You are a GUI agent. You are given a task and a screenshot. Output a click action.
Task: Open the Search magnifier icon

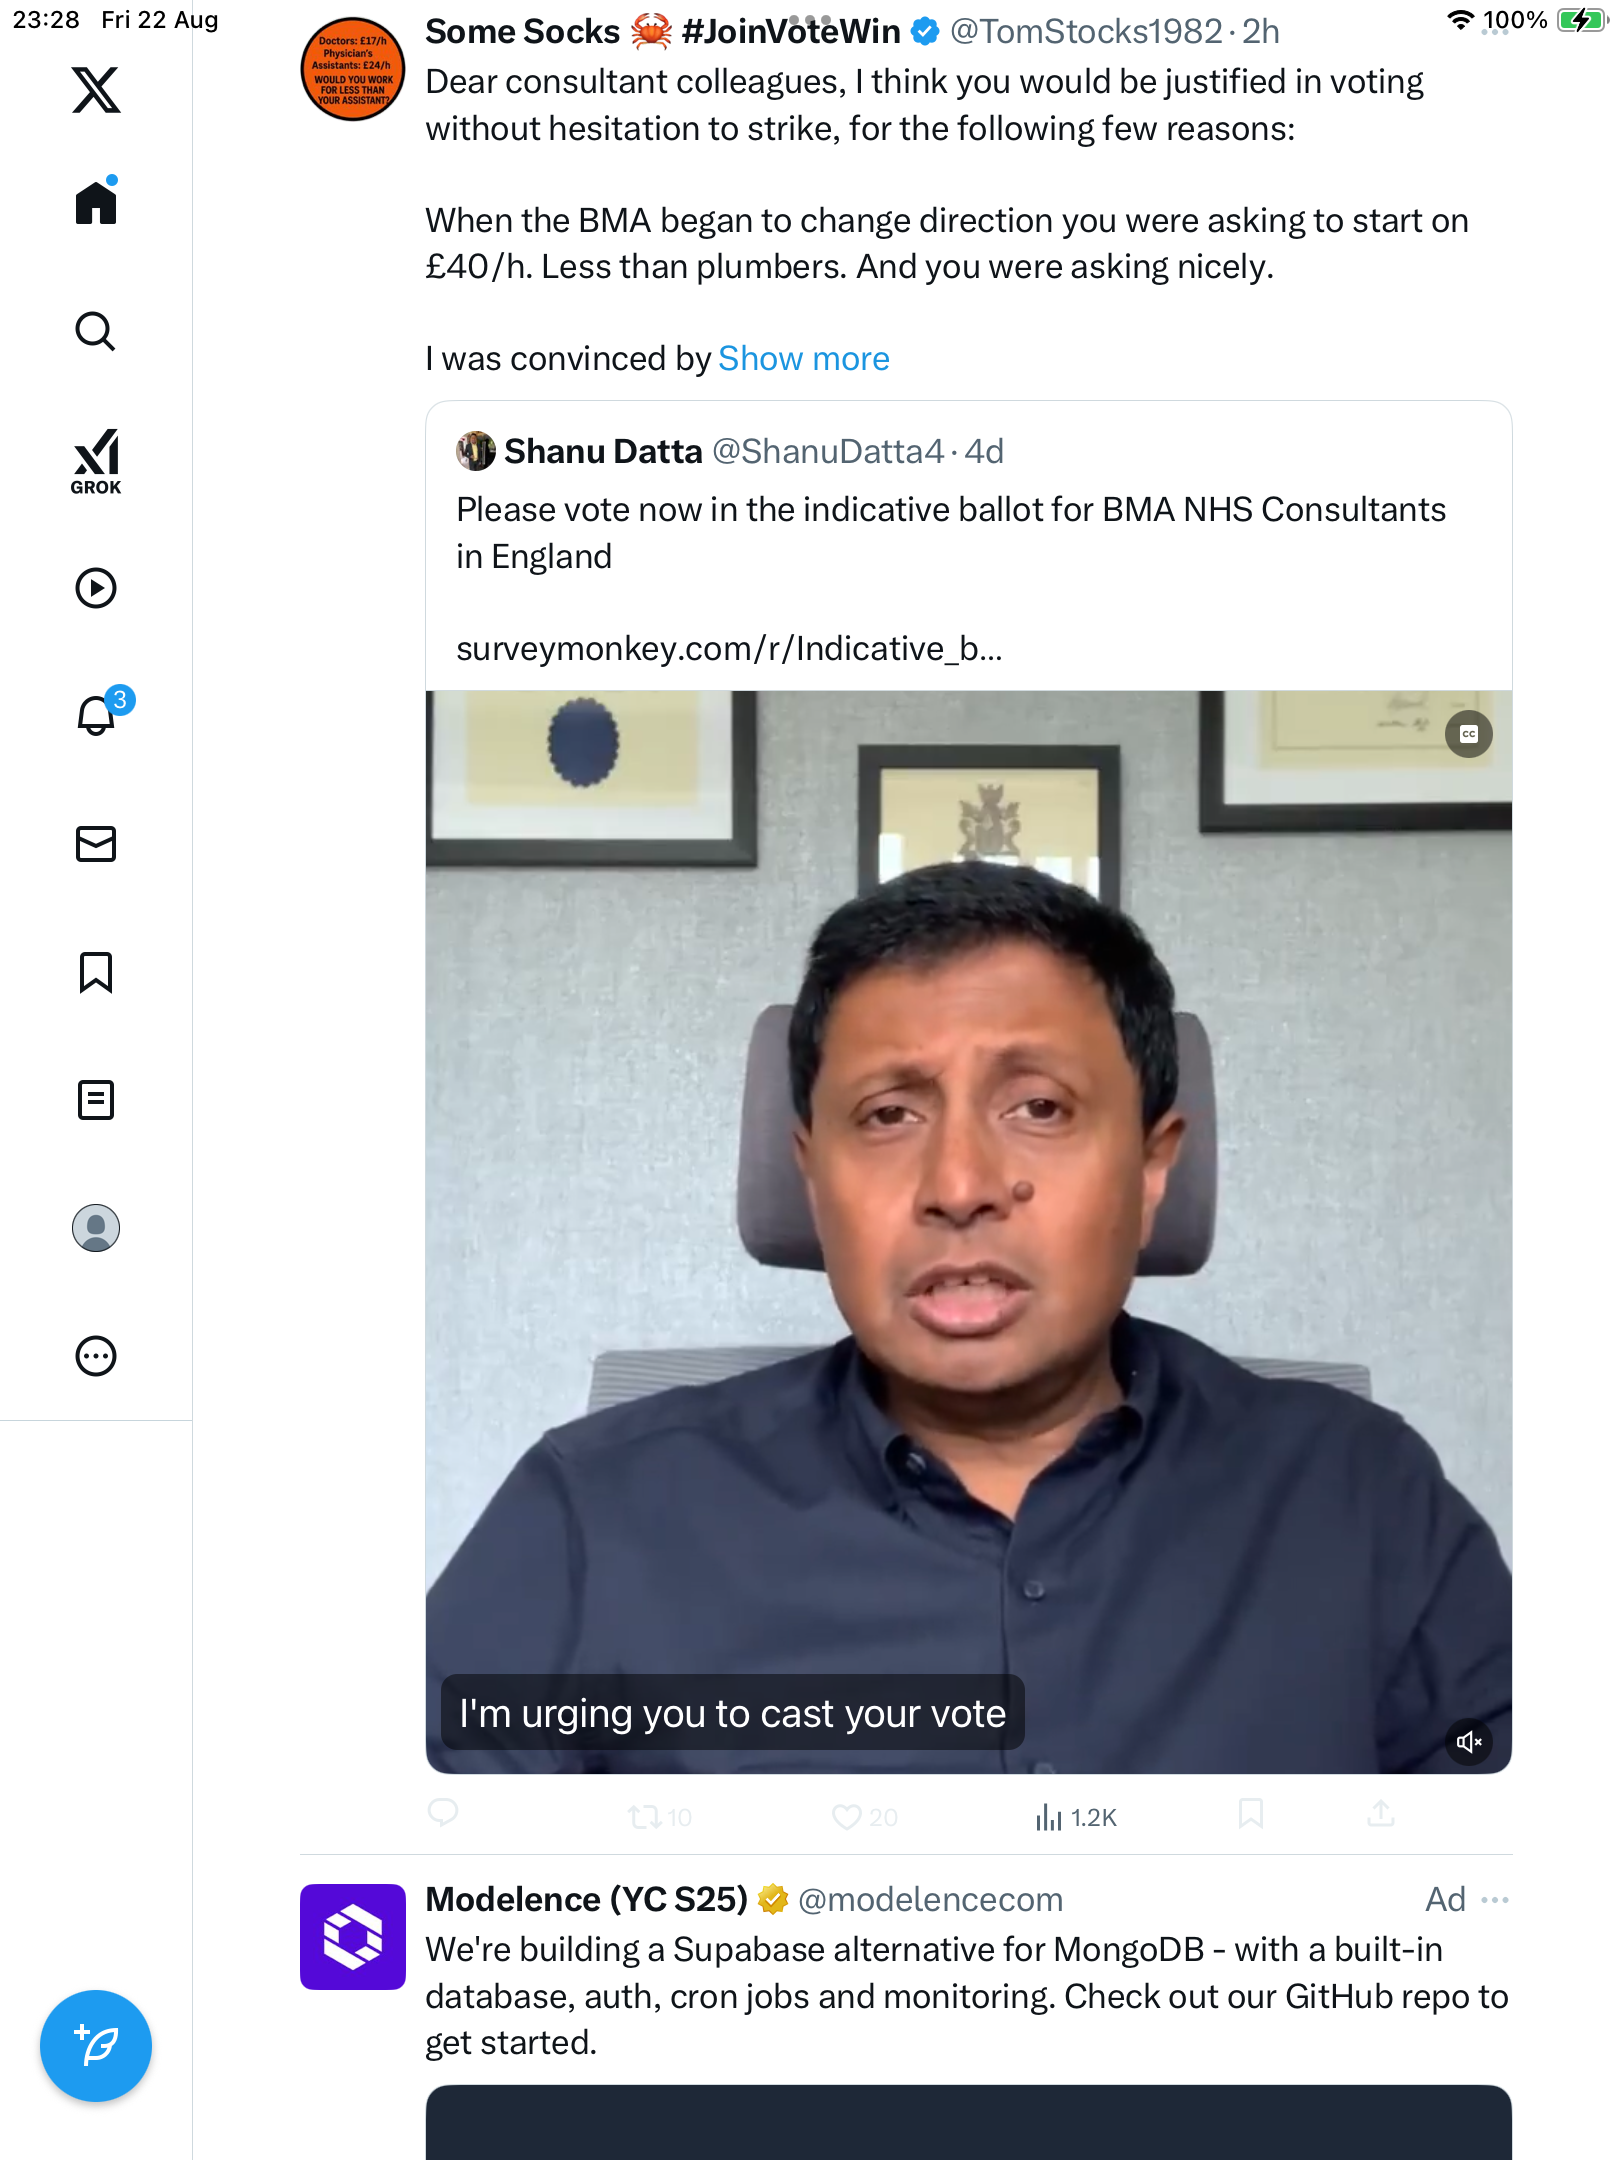96,331
